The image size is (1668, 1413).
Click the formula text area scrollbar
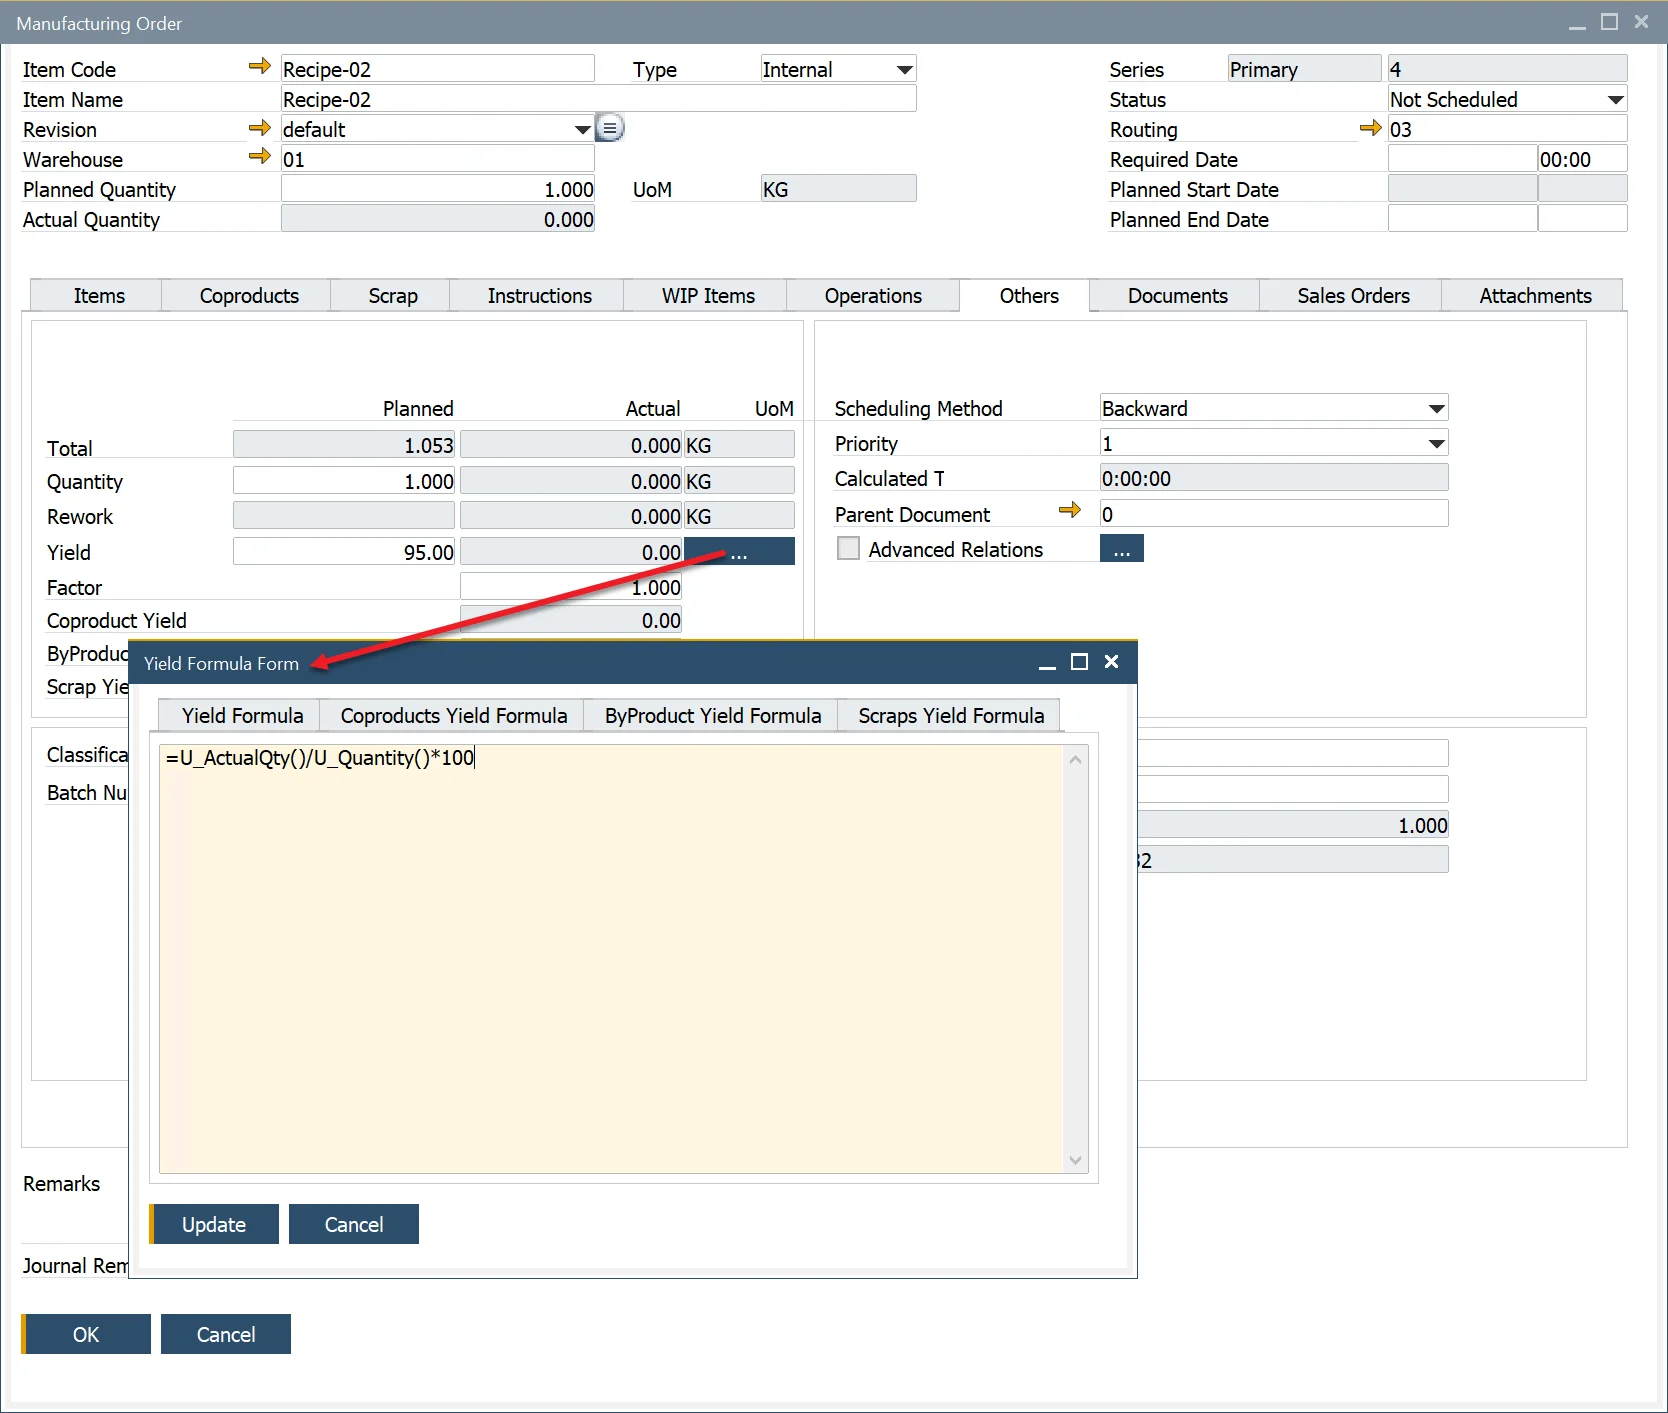pos(1075,958)
